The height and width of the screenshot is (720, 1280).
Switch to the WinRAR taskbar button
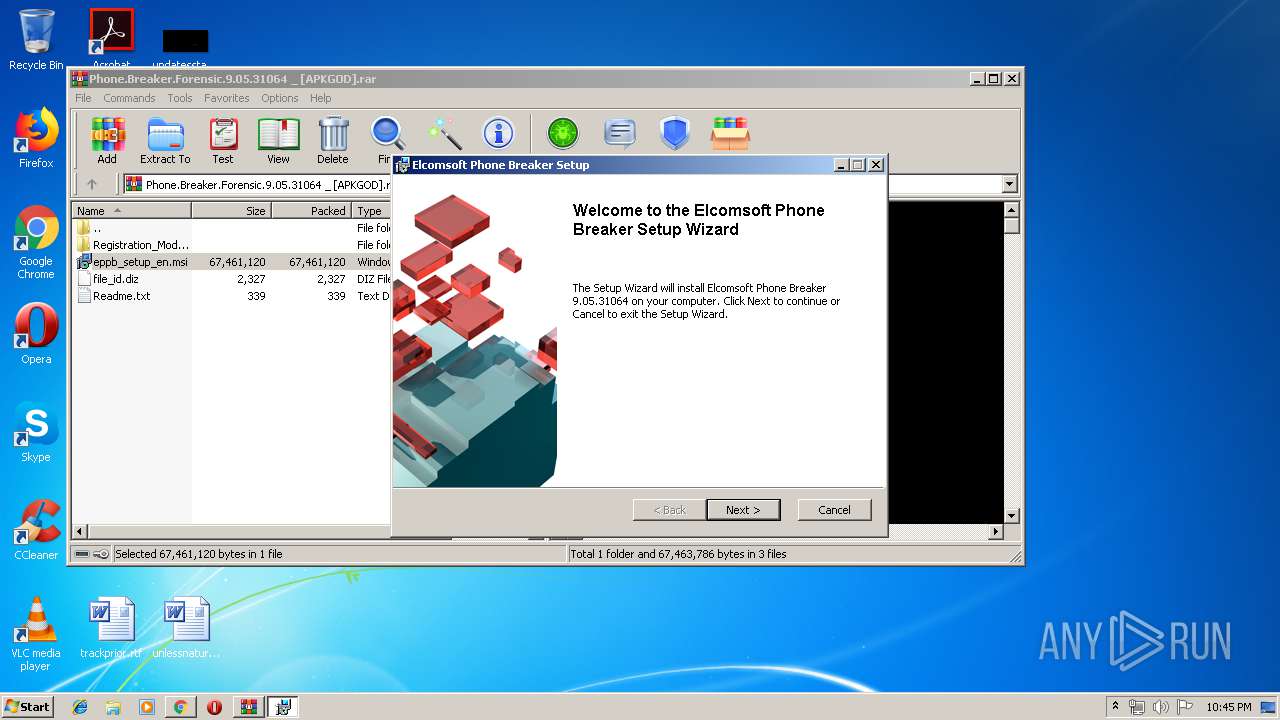pyautogui.click(x=249, y=707)
